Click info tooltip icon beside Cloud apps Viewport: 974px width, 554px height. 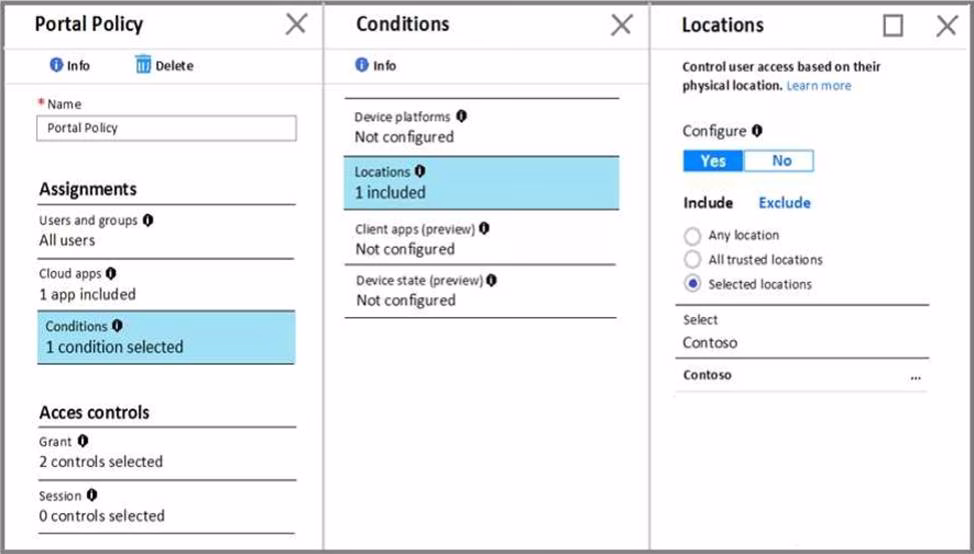click(111, 273)
